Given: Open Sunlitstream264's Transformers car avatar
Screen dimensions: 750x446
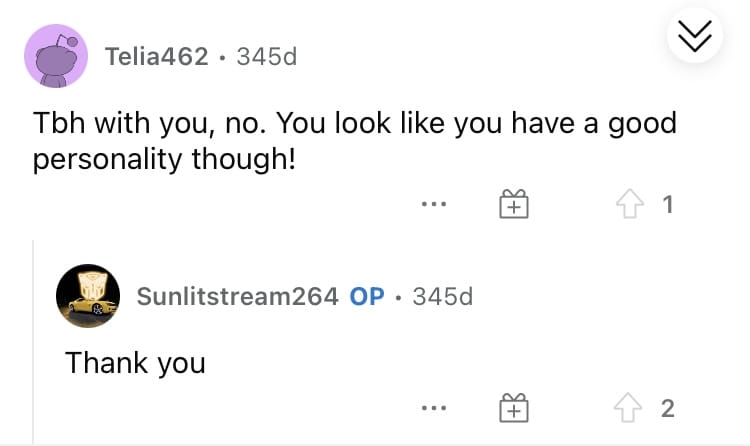Looking at the screenshot, I should coord(88,296).
